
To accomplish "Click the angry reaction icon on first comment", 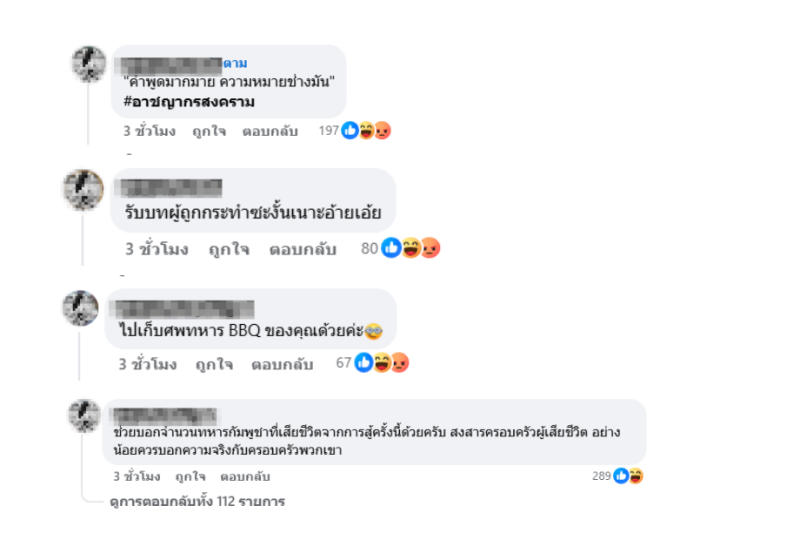I will [x=383, y=131].
